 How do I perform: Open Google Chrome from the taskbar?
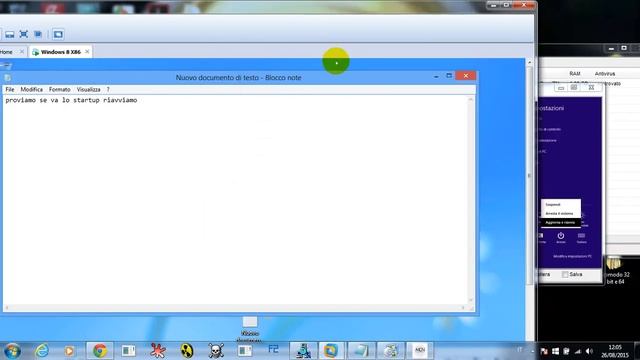tap(100, 351)
